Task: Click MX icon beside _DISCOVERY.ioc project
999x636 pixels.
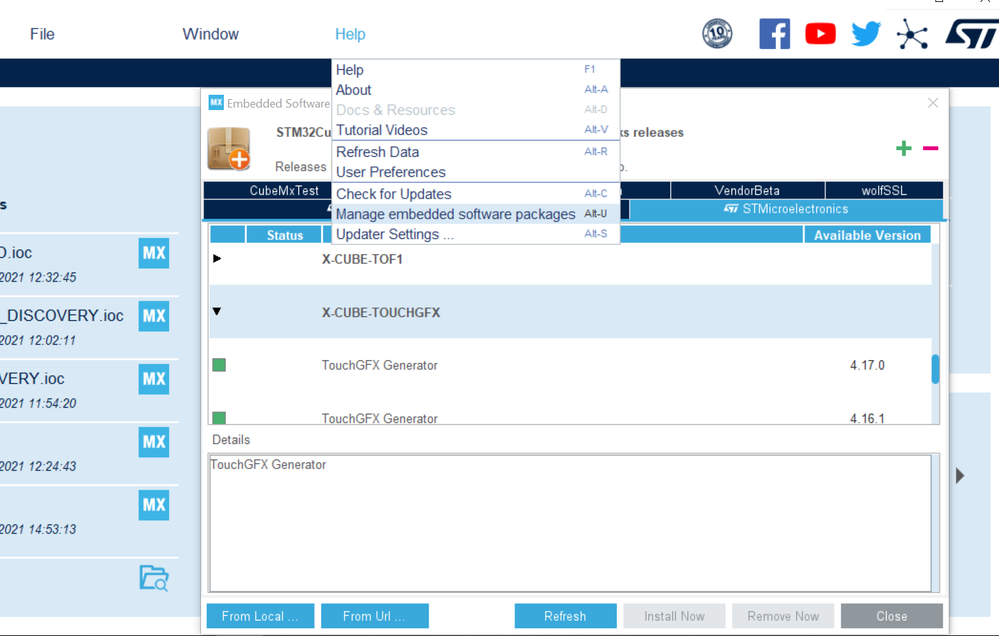Action: tap(154, 316)
